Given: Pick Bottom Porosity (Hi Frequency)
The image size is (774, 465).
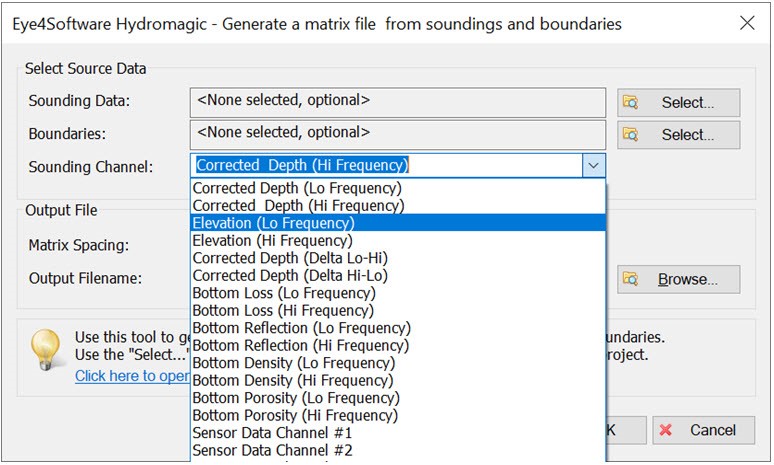Looking at the screenshot, I should 398,416.
